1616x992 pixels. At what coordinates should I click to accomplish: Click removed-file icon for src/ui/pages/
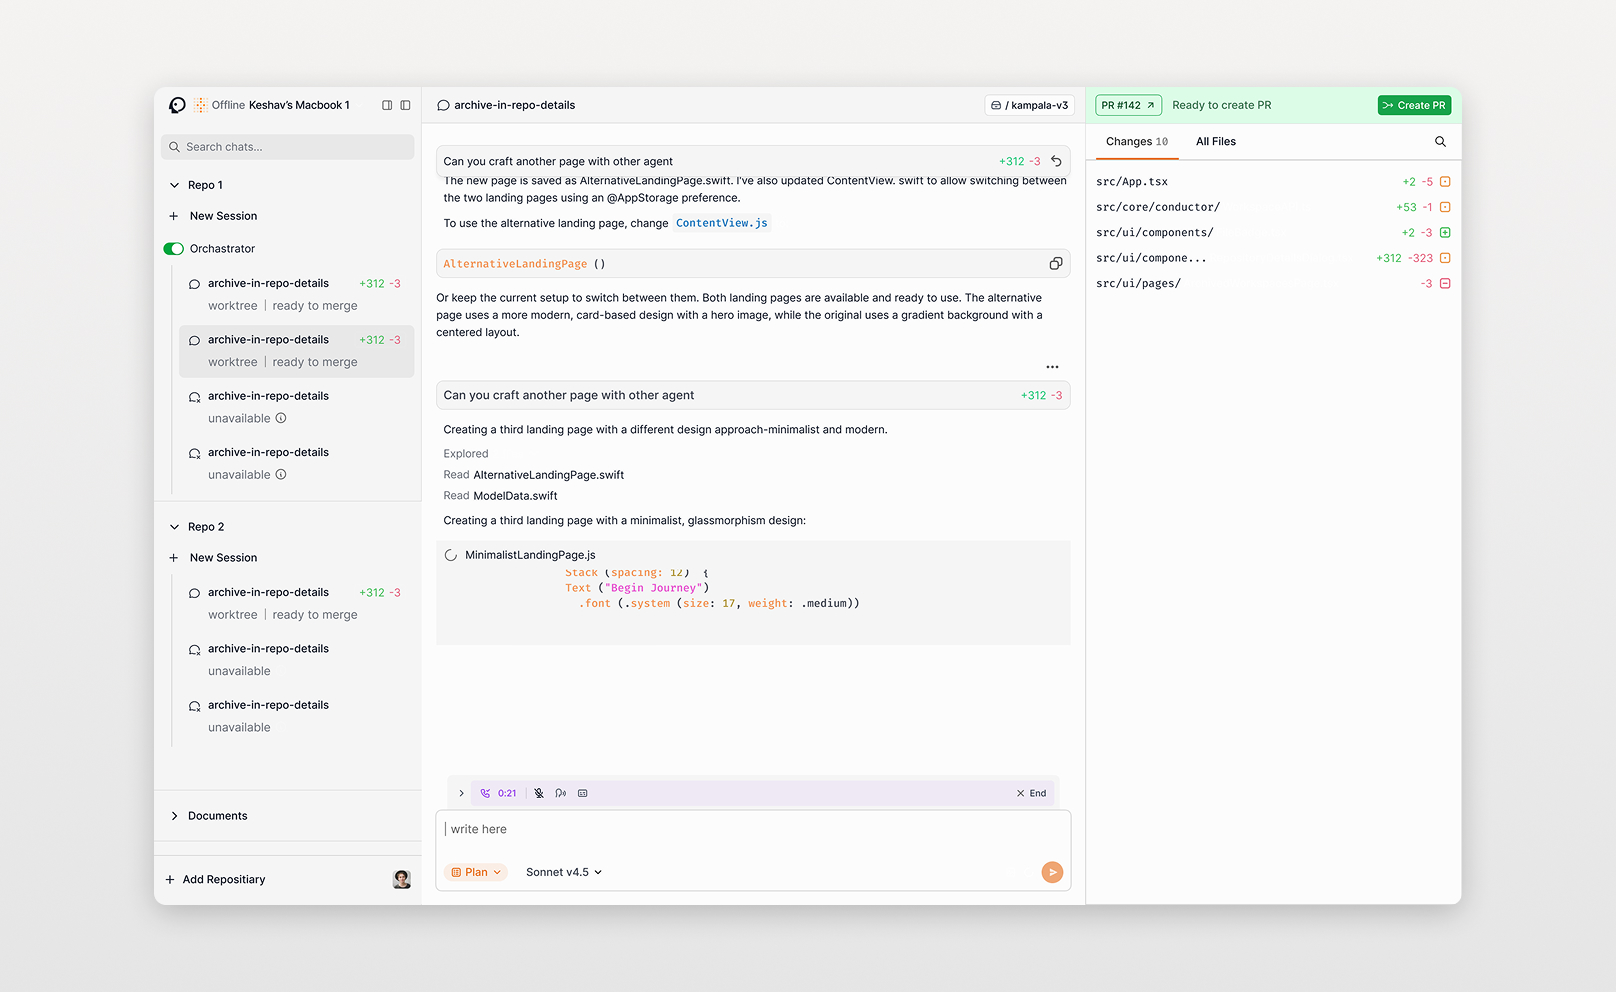tap(1445, 284)
